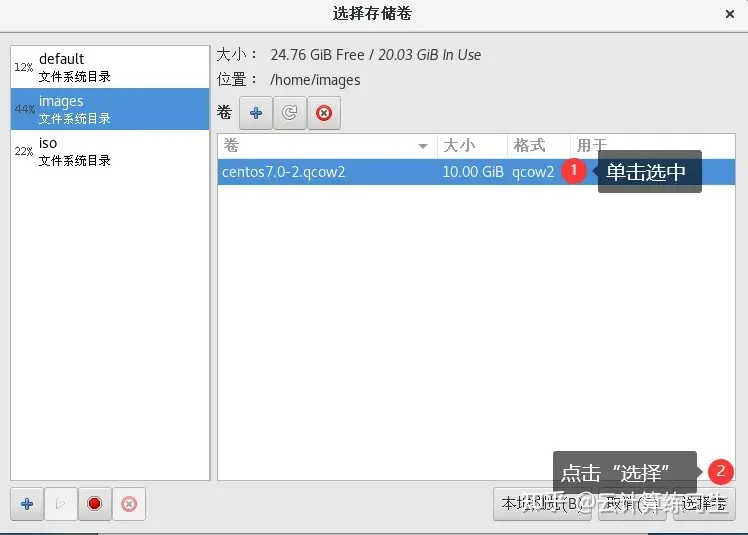Sort by the 卷 column header
The width and height of the screenshot is (748, 535).
327,146
